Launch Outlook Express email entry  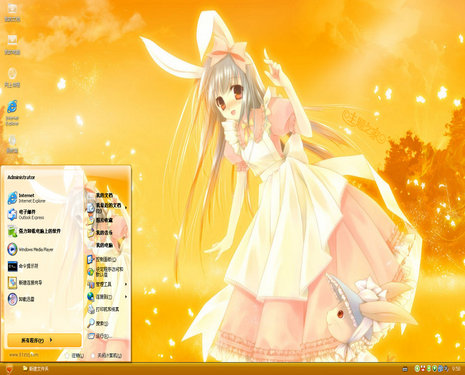point(26,214)
